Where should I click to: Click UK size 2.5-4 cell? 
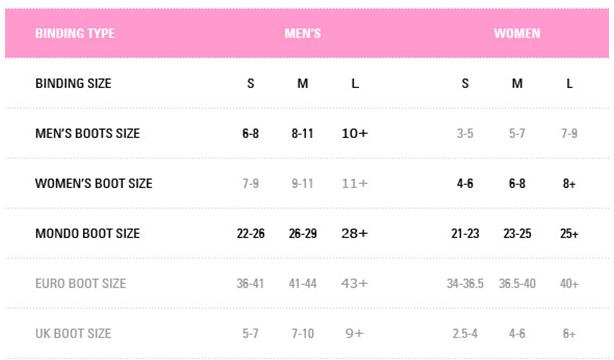point(465,333)
